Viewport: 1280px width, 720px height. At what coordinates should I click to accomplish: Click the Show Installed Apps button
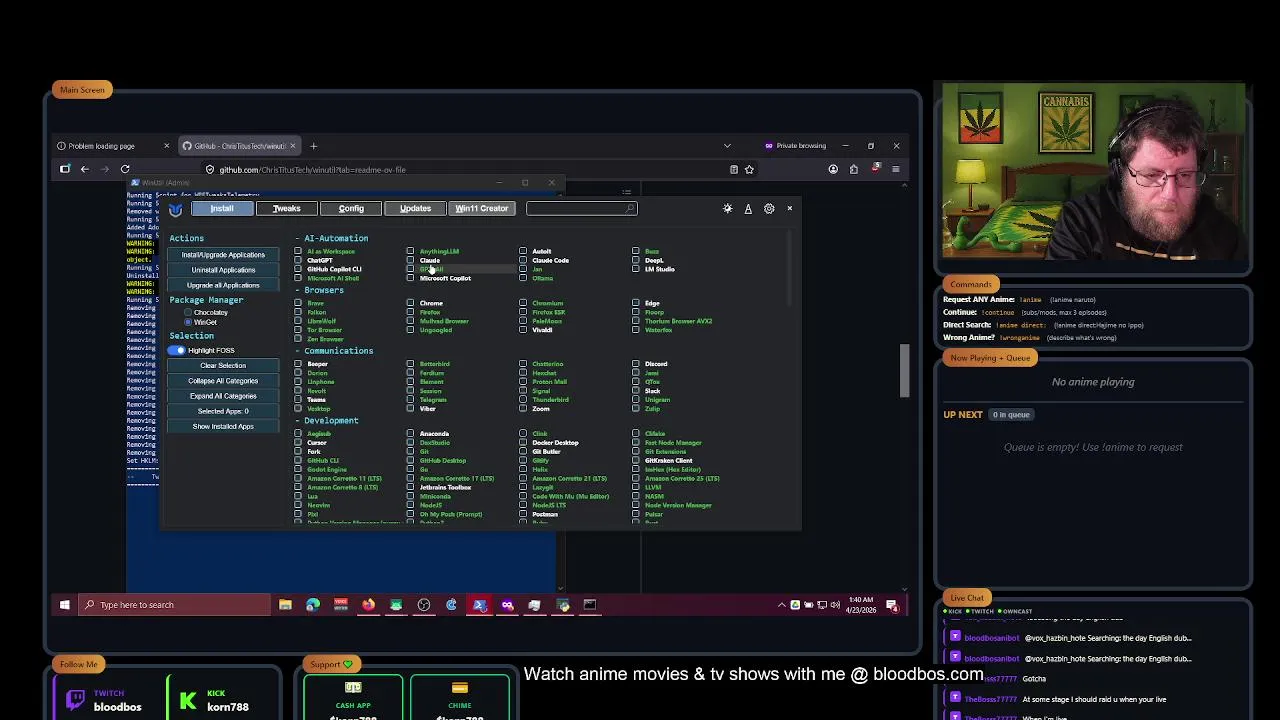pyautogui.click(x=223, y=426)
